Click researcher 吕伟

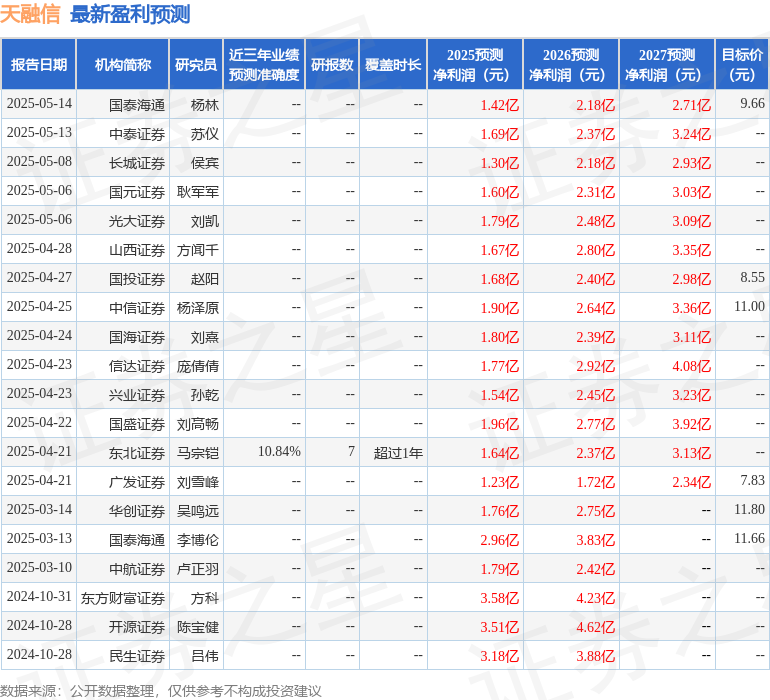[205, 656]
